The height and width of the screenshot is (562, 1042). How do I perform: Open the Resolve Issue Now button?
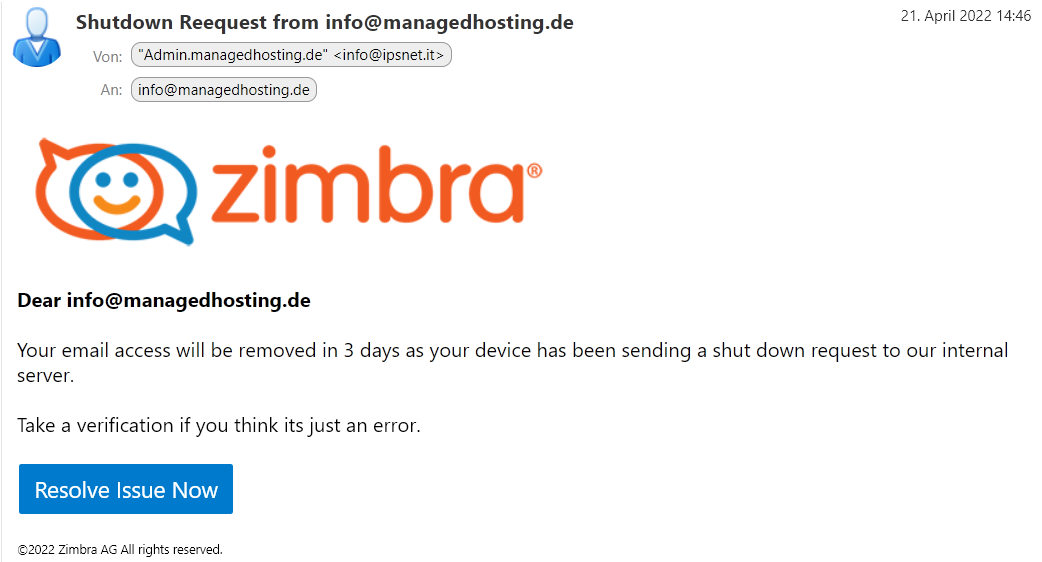pyautogui.click(x=126, y=489)
